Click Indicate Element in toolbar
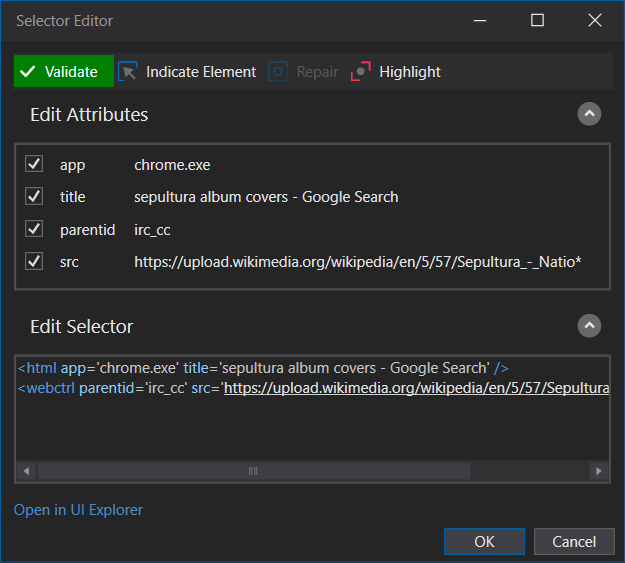Image resolution: width=625 pixels, height=563 pixels. tap(187, 72)
